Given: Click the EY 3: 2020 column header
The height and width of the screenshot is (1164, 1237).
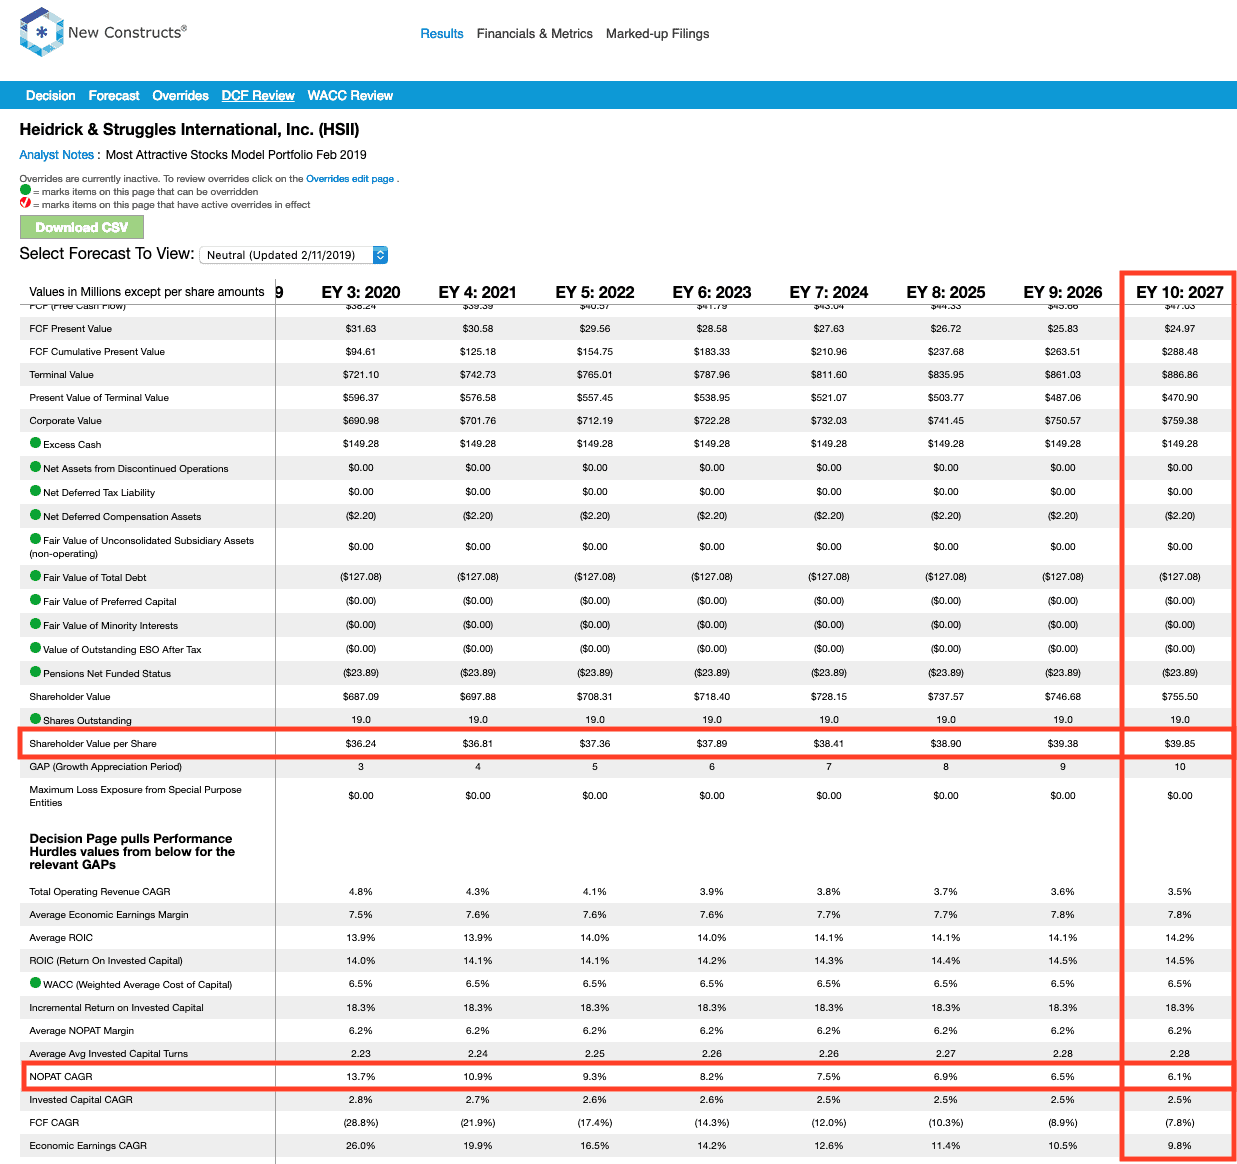Looking at the screenshot, I should [x=361, y=292].
